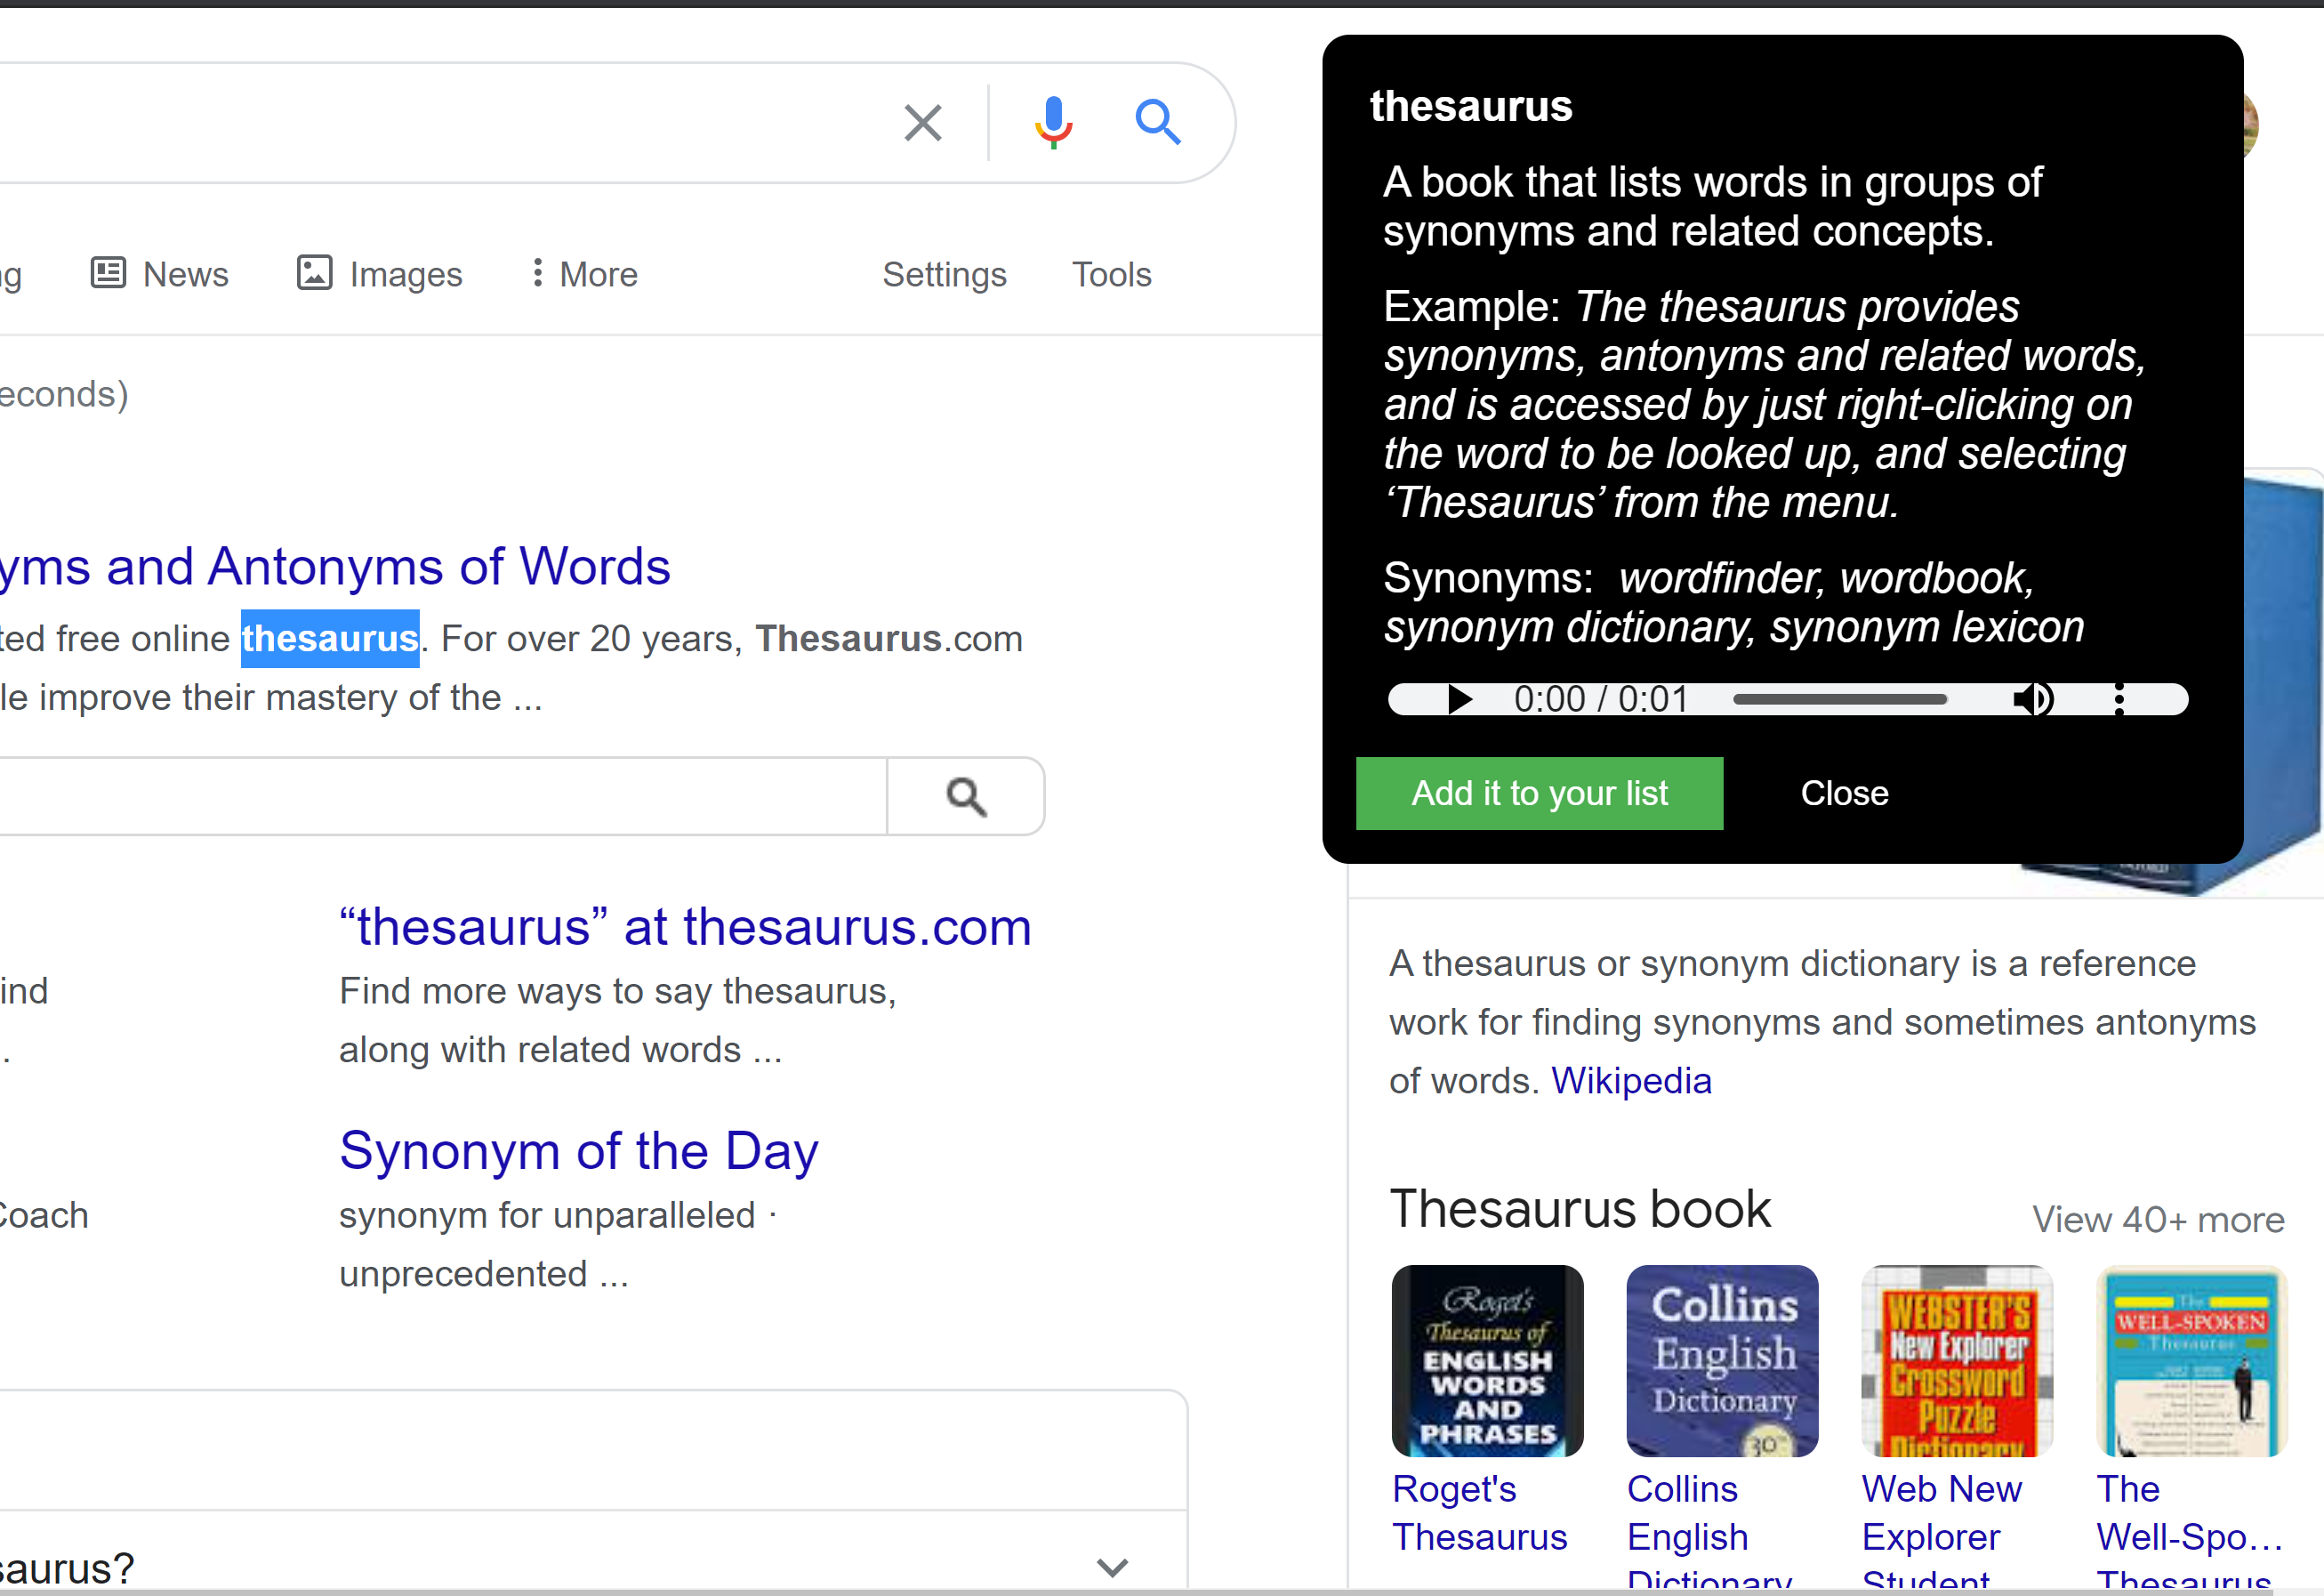Open Synonym of the Day link
This screenshot has width=2324, height=1596.
tap(578, 1151)
